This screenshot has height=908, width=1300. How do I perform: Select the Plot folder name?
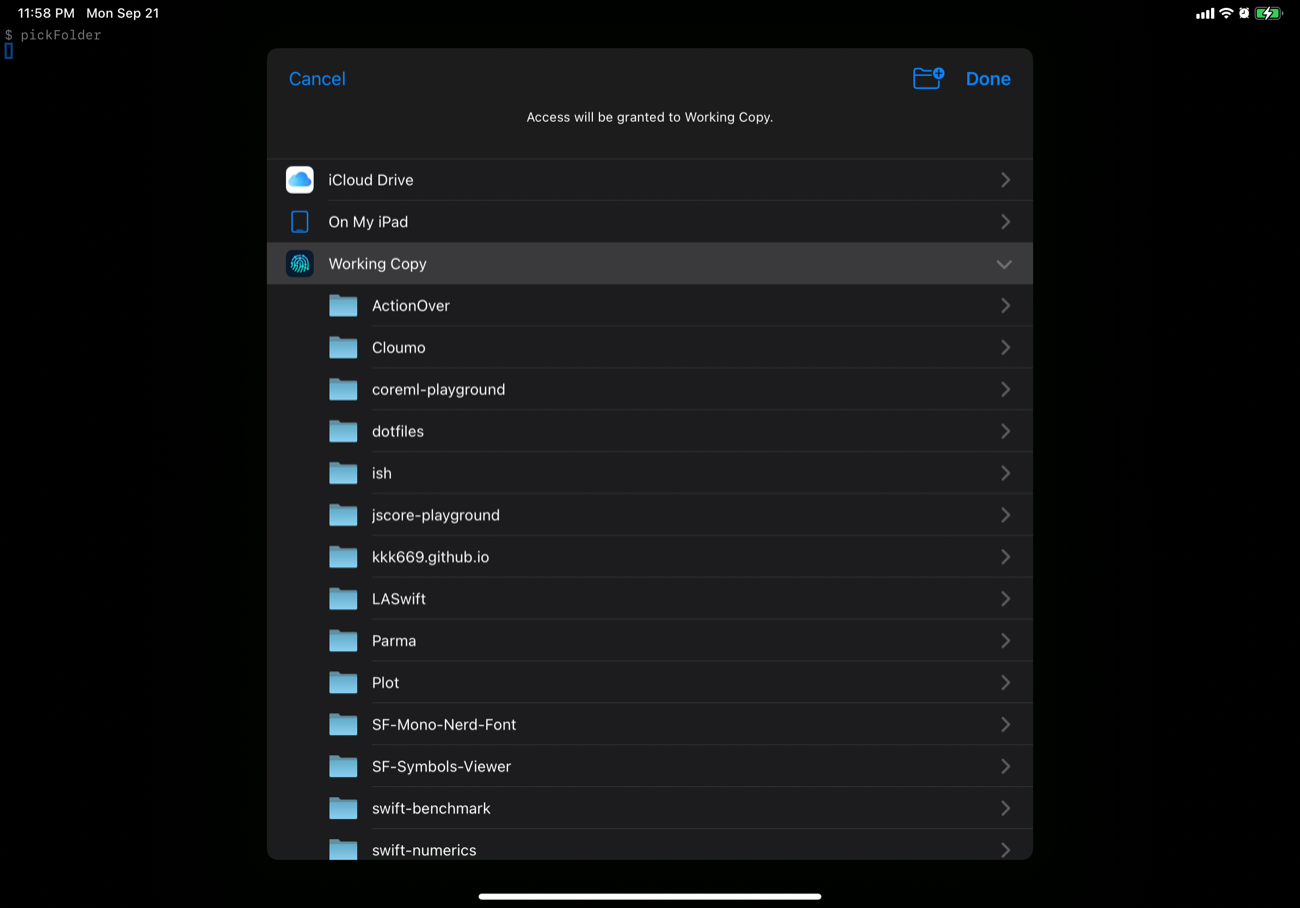tap(385, 683)
